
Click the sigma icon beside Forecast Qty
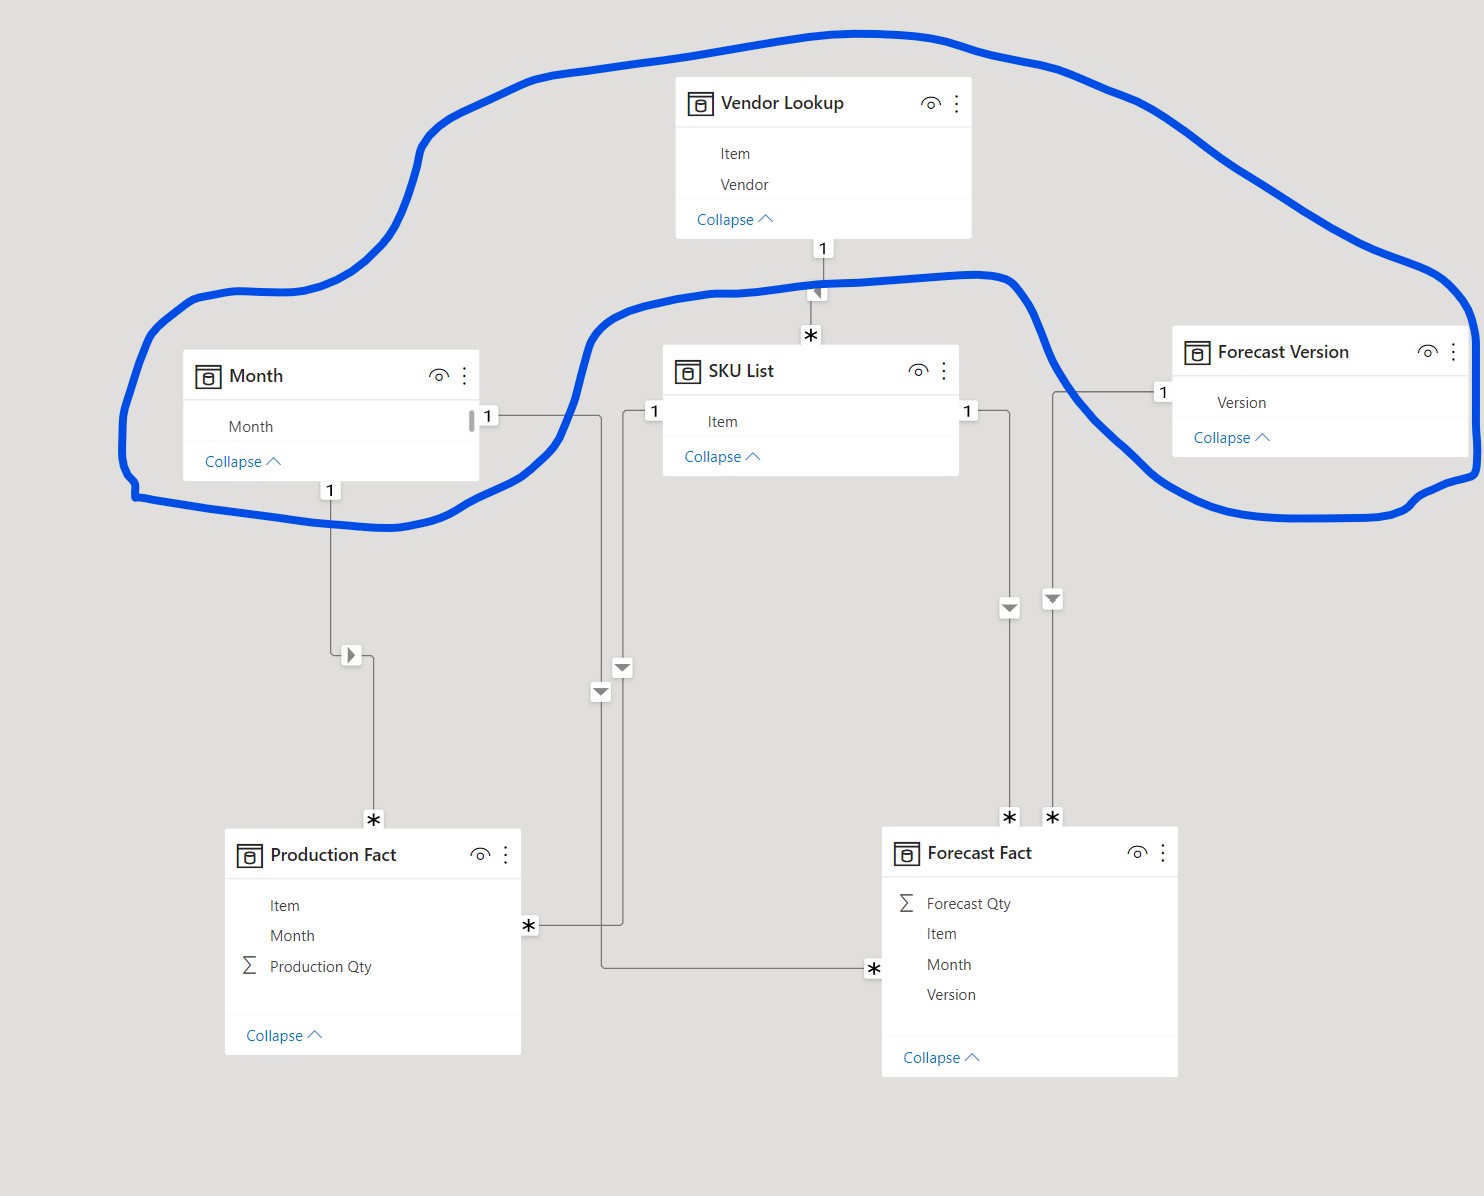click(906, 903)
